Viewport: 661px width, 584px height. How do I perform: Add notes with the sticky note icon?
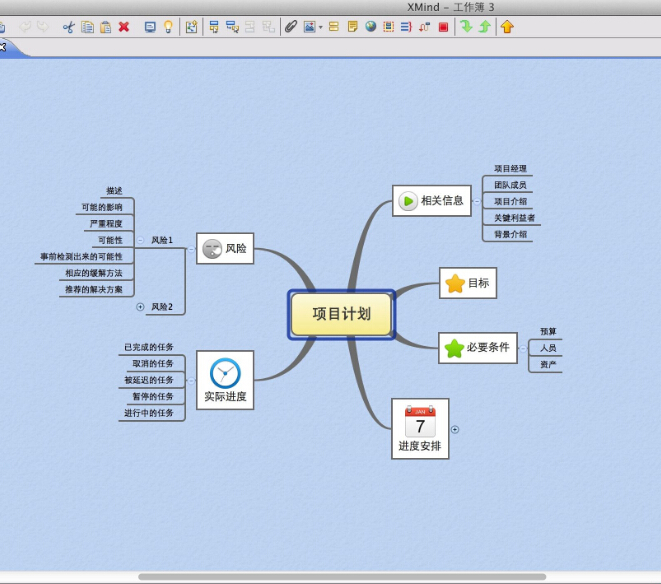coord(352,27)
